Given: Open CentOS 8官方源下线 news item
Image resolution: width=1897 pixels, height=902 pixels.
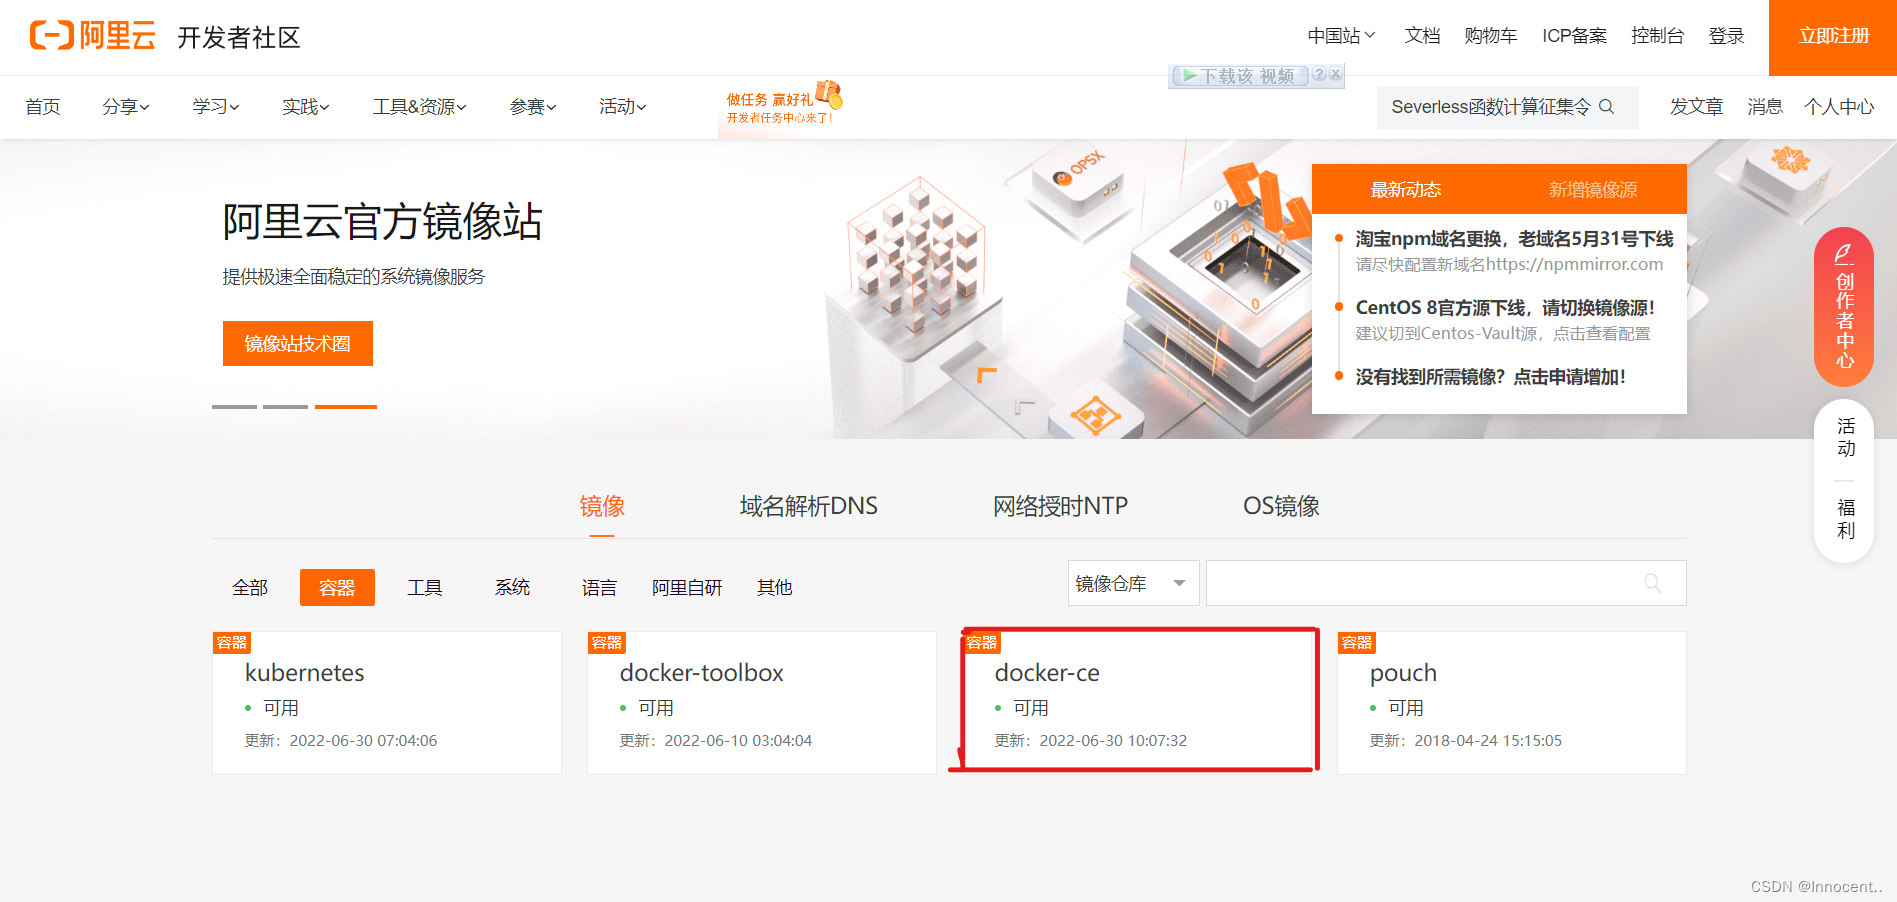Looking at the screenshot, I should tap(1505, 308).
